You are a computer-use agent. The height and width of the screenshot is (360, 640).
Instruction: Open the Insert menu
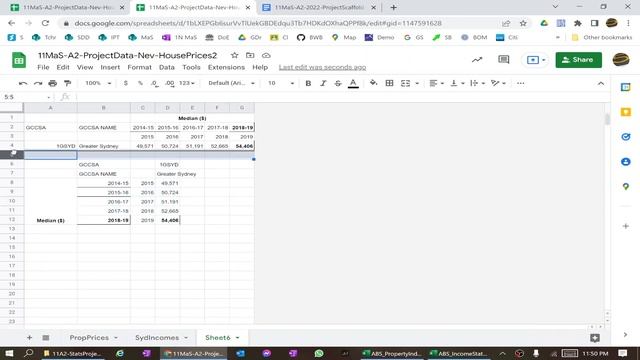[x=110, y=67]
